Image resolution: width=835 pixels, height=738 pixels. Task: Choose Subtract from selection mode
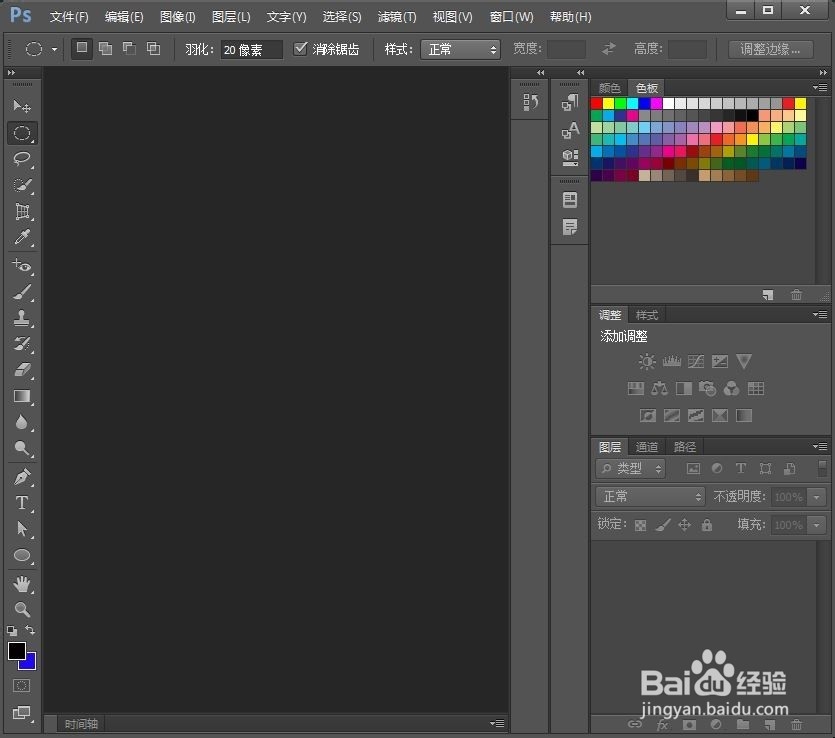click(x=129, y=49)
